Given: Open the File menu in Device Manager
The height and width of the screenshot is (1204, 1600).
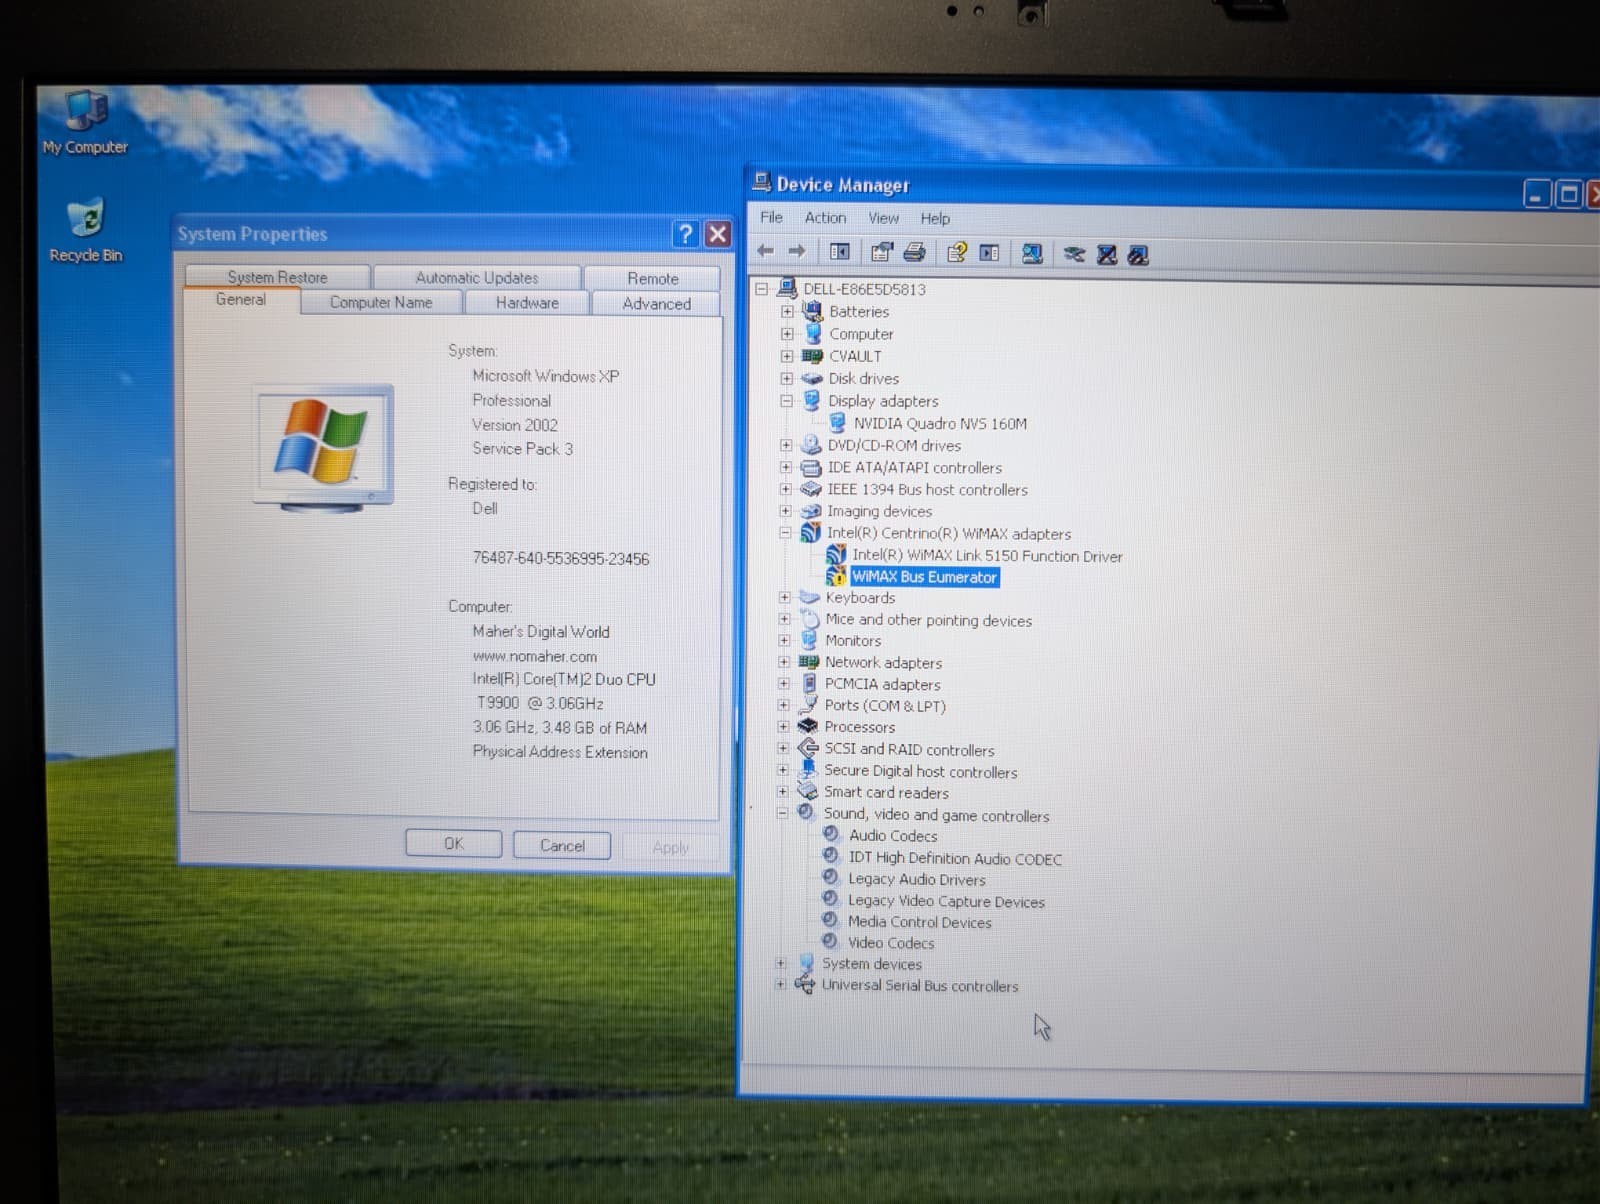Looking at the screenshot, I should pos(772,217).
